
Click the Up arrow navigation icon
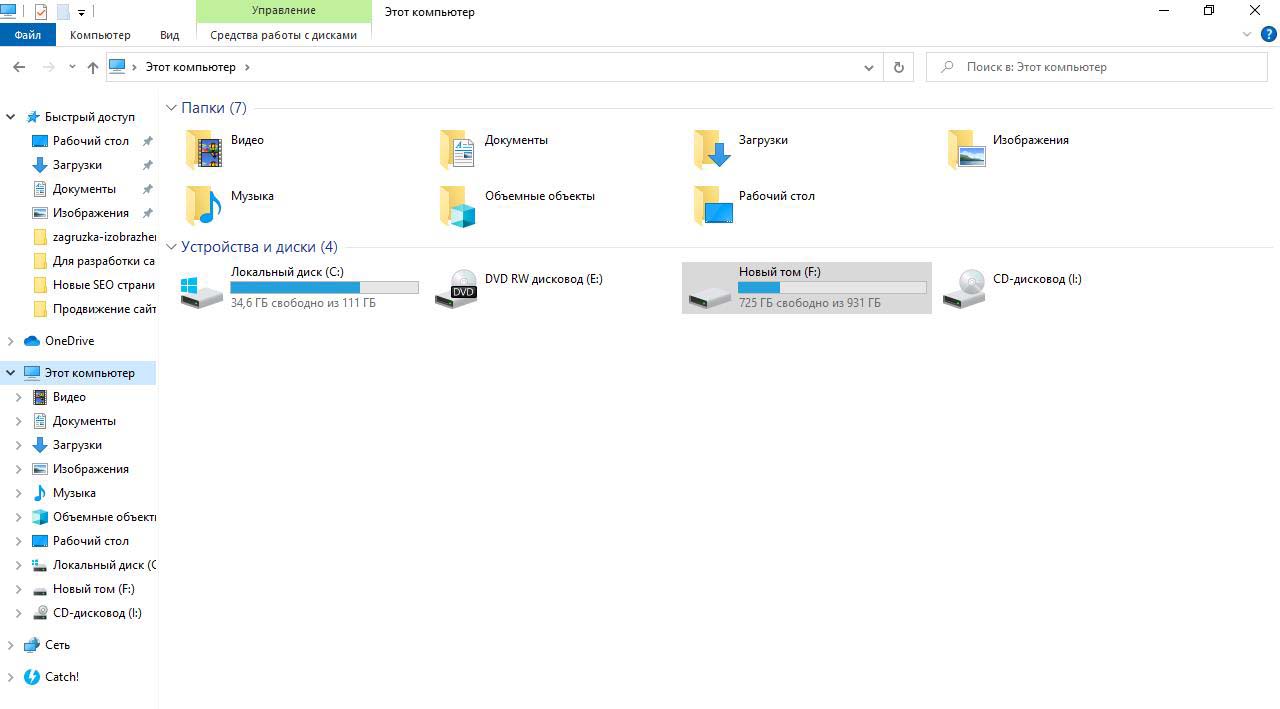[x=93, y=67]
